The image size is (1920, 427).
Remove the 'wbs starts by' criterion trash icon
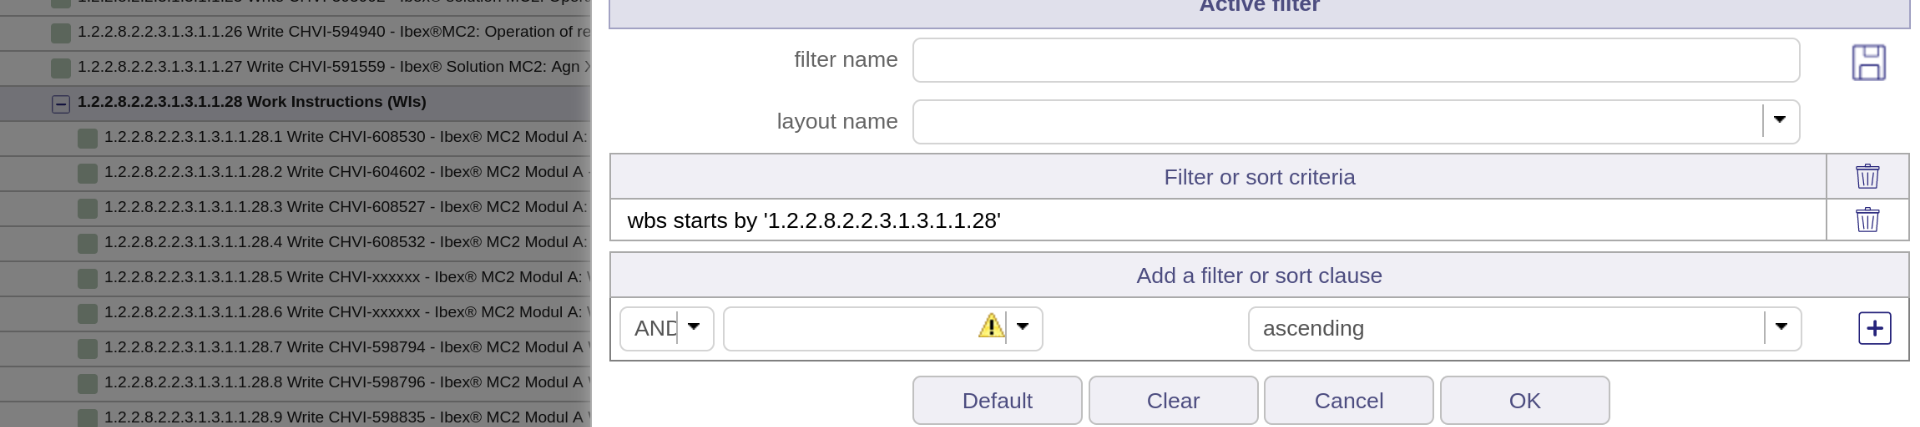[1867, 220]
